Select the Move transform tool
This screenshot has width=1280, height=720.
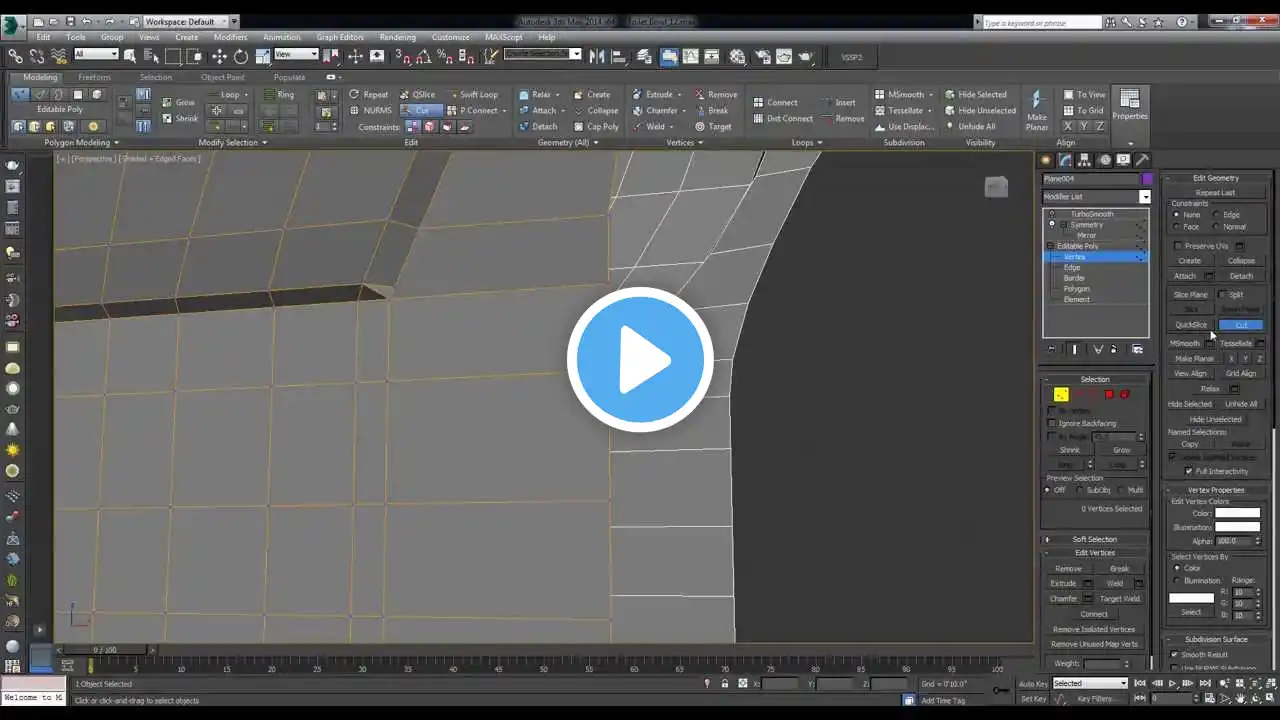coord(219,56)
